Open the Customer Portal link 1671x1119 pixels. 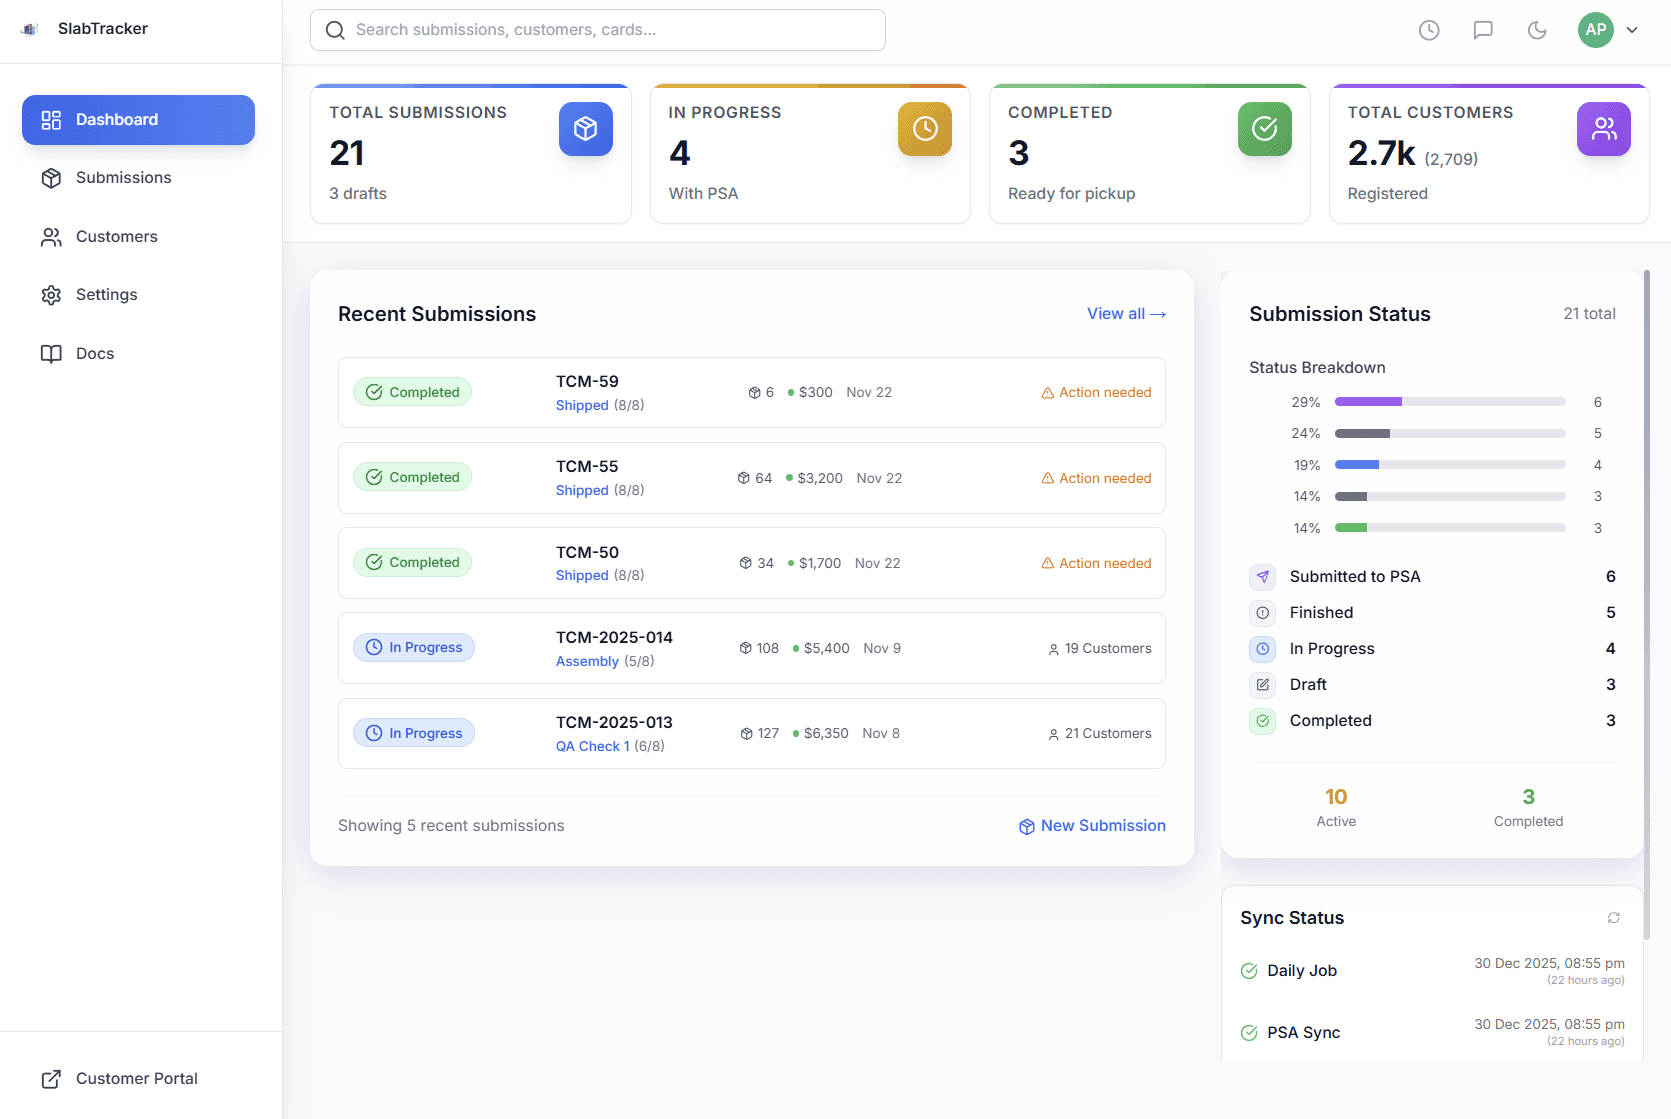tap(137, 1078)
